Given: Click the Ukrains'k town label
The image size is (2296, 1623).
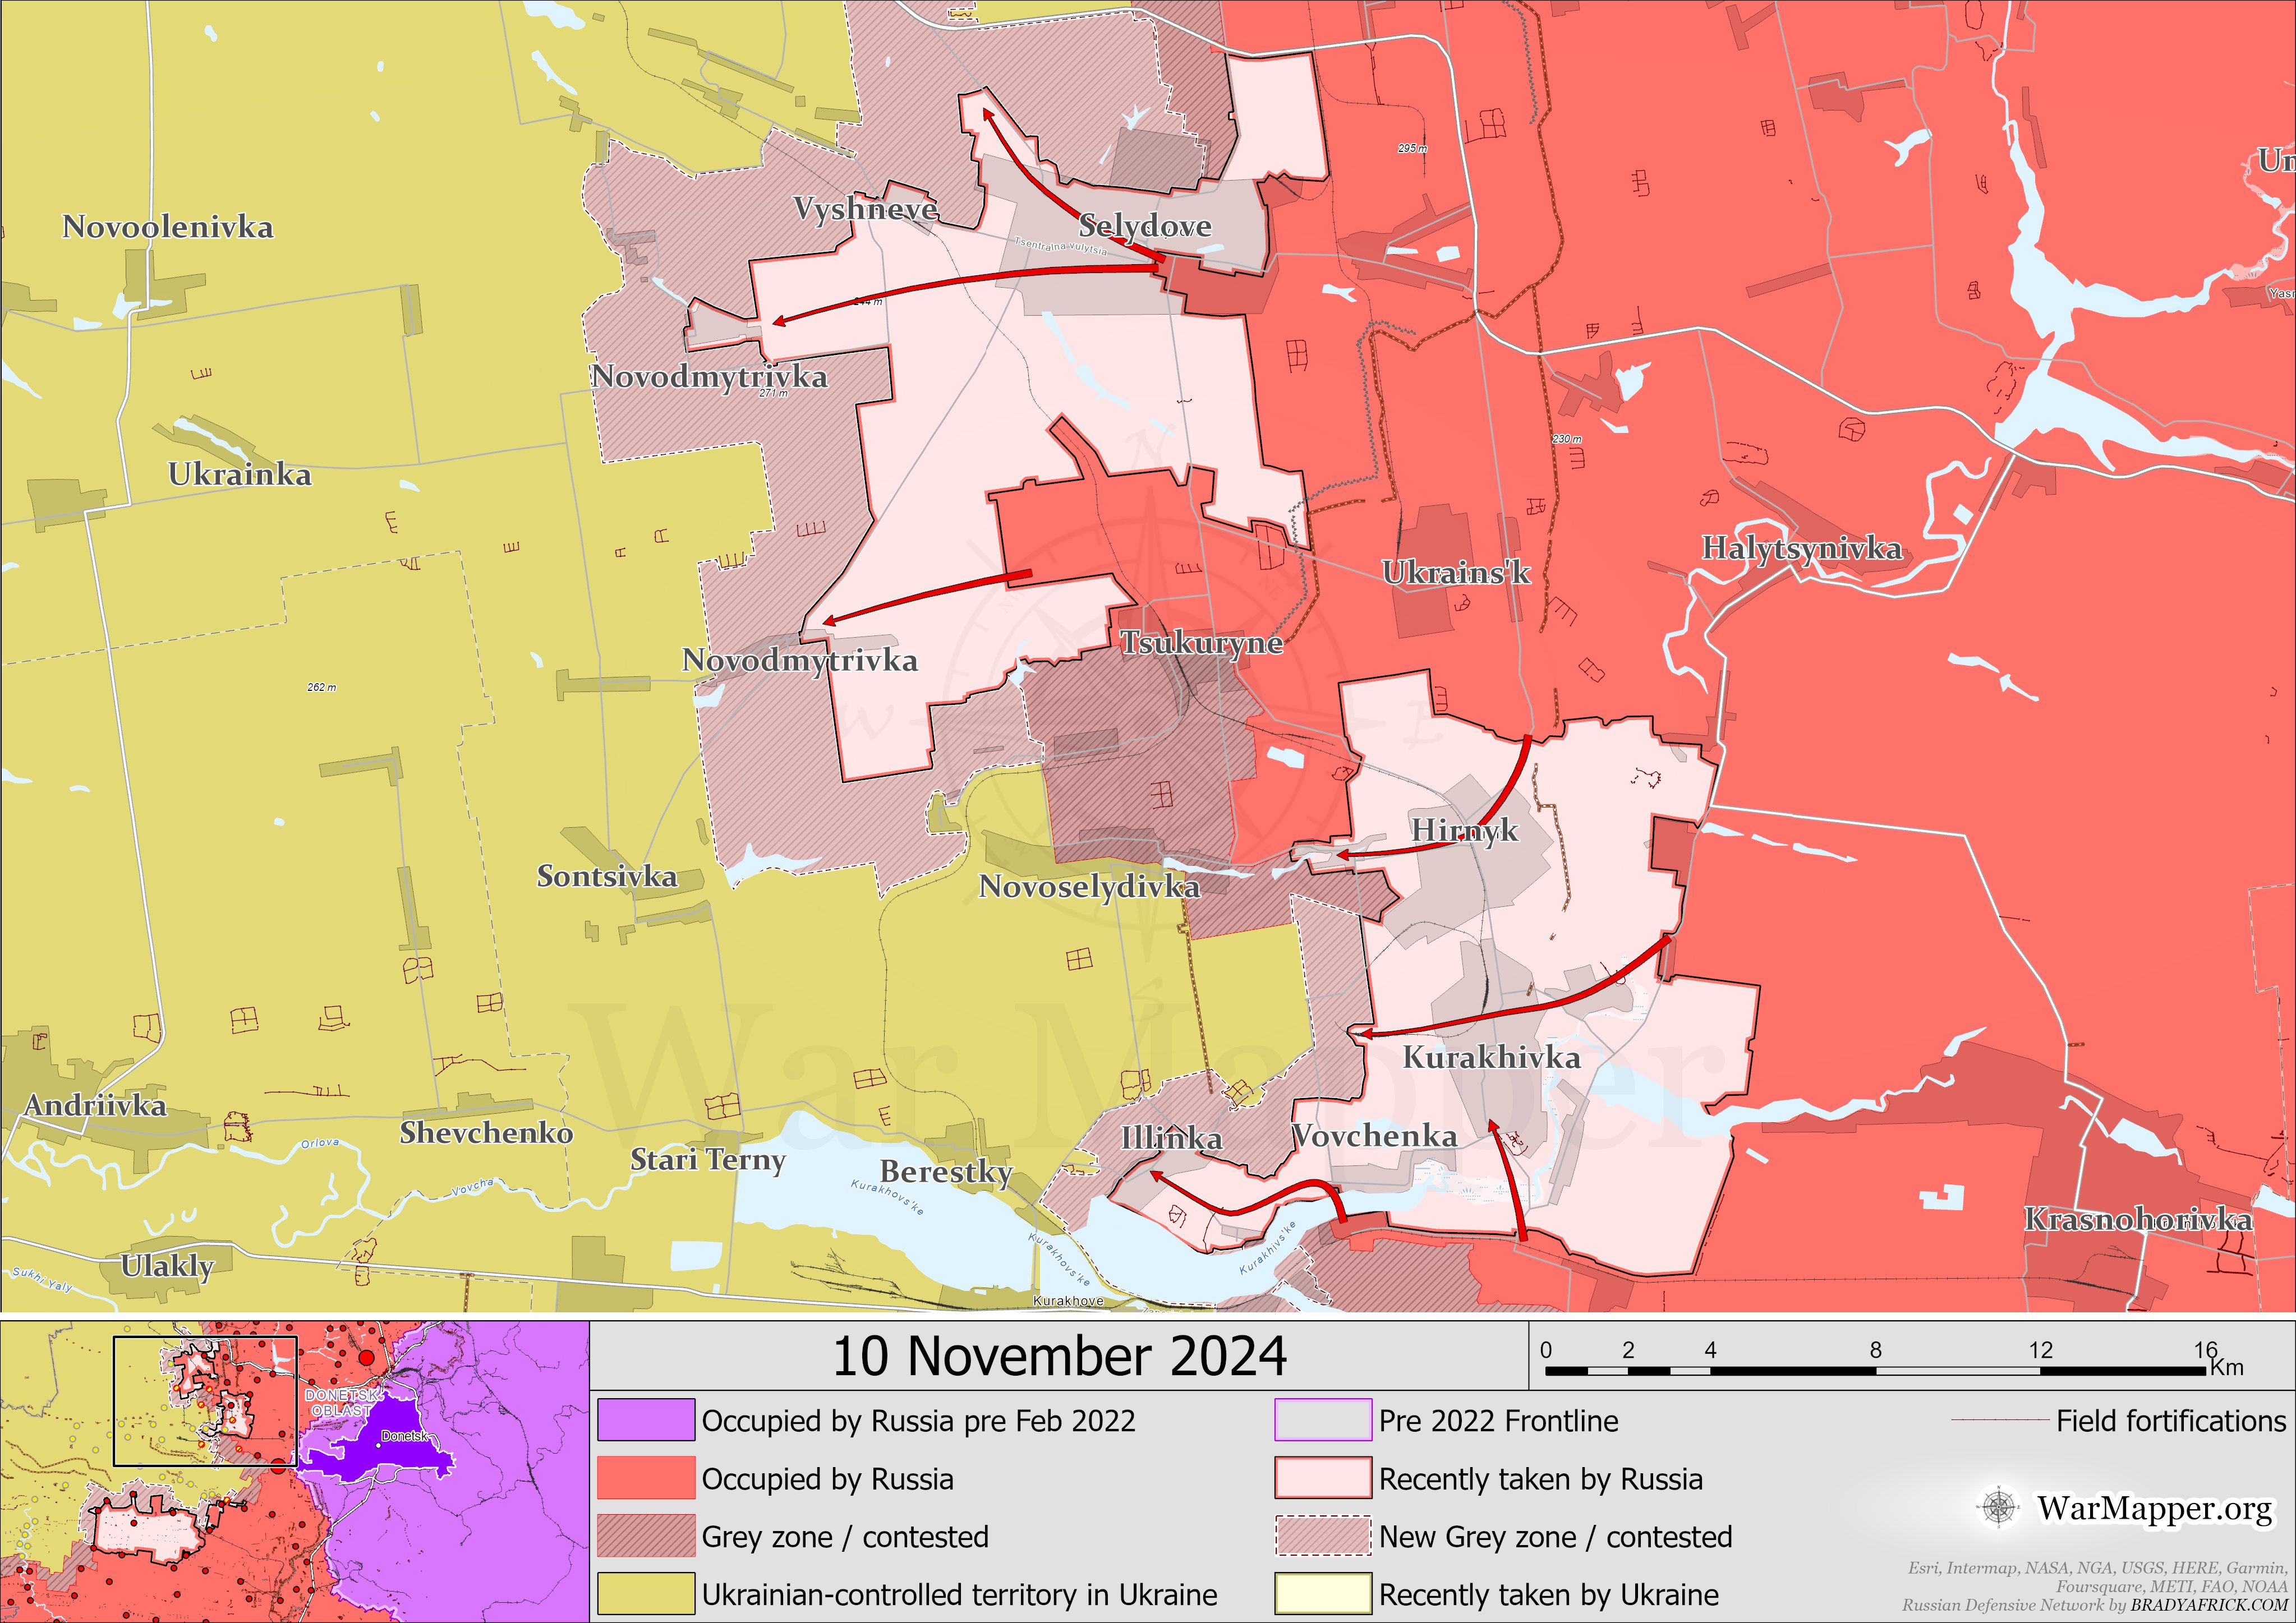Looking at the screenshot, I should (x=1456, y=573).
